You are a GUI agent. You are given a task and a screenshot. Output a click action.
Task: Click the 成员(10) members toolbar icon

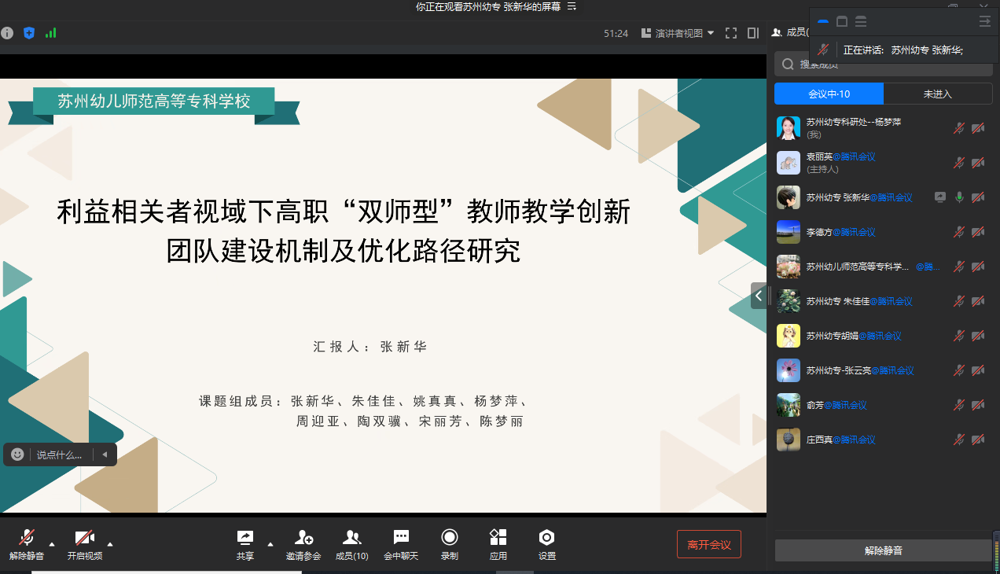(351, 539)
